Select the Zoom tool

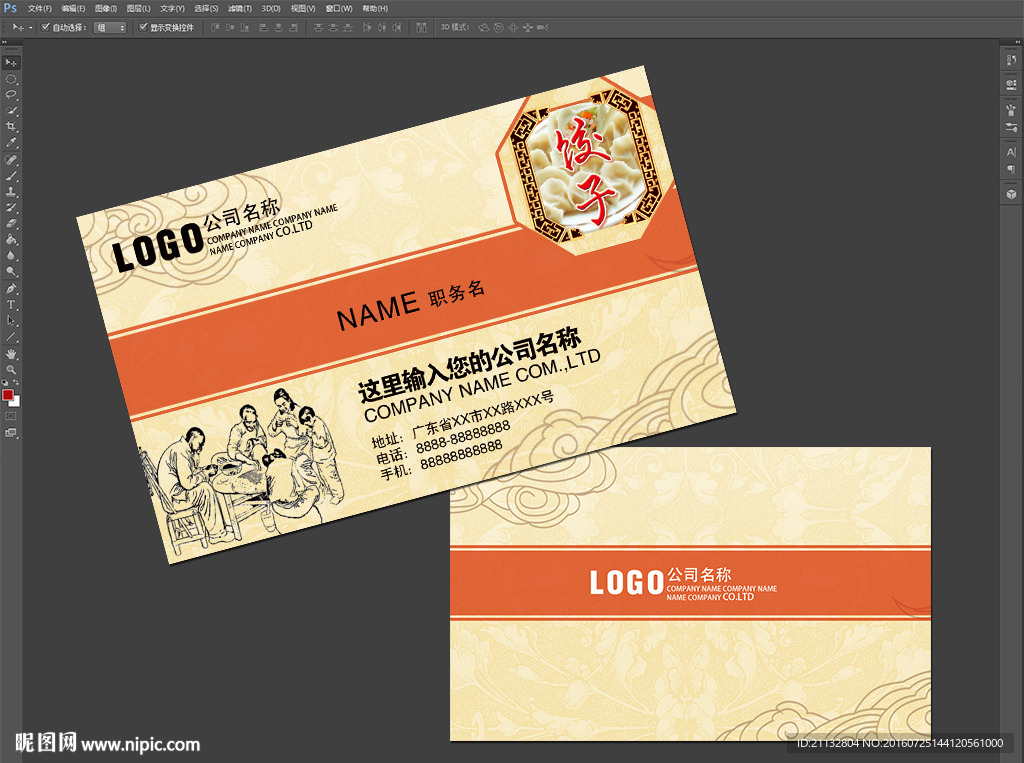click(11, 370)
